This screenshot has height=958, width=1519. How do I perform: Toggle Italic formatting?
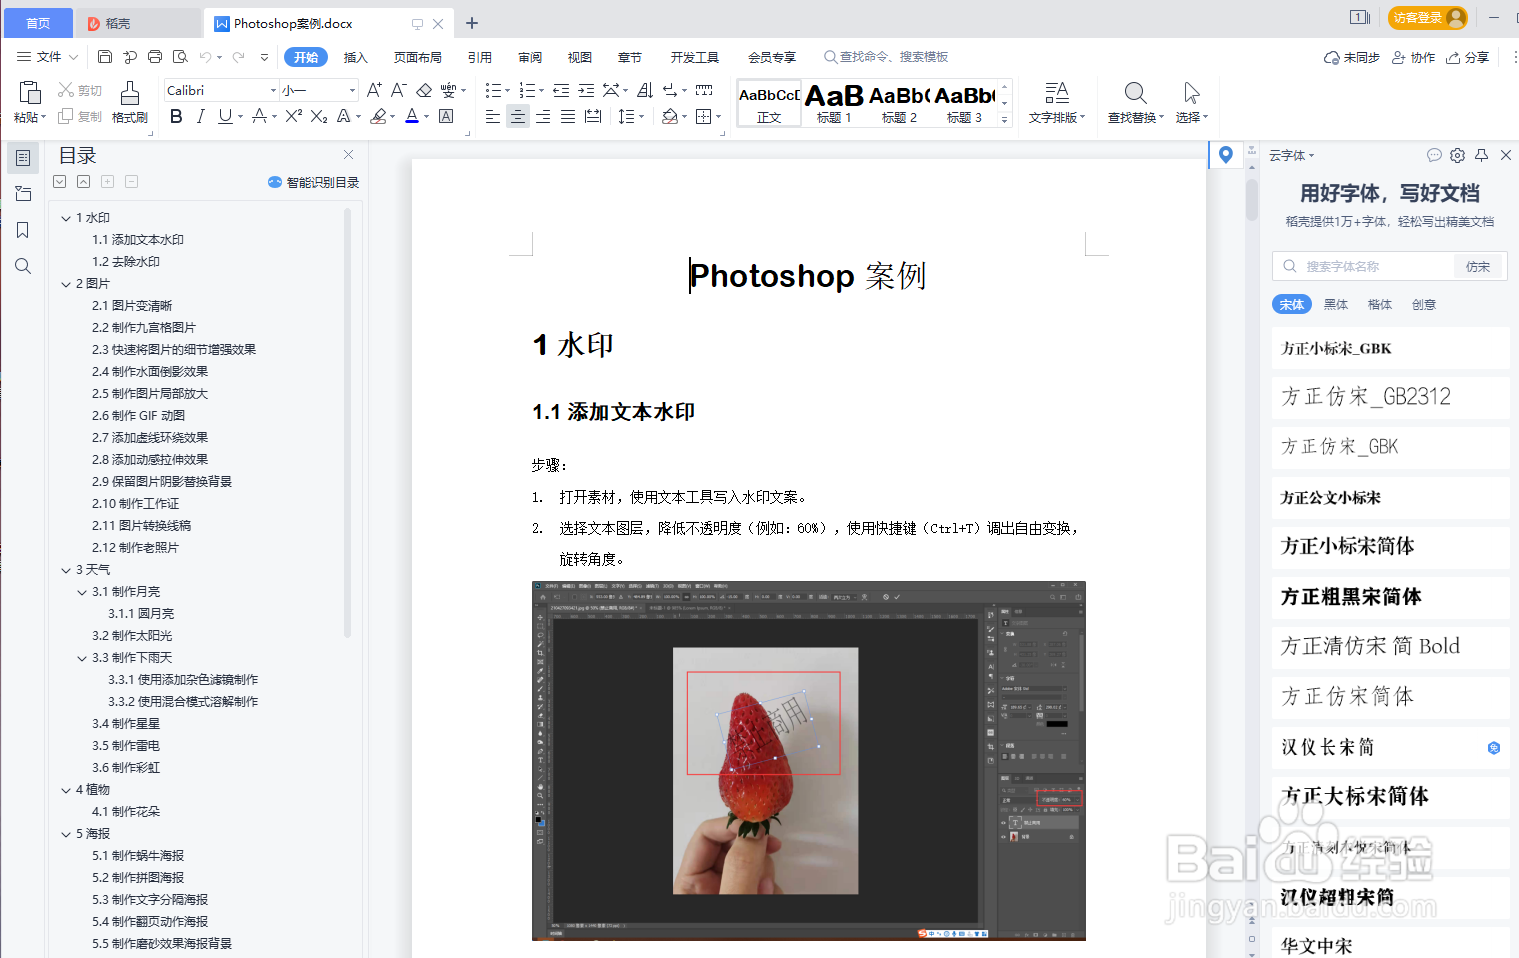point(201,116)
